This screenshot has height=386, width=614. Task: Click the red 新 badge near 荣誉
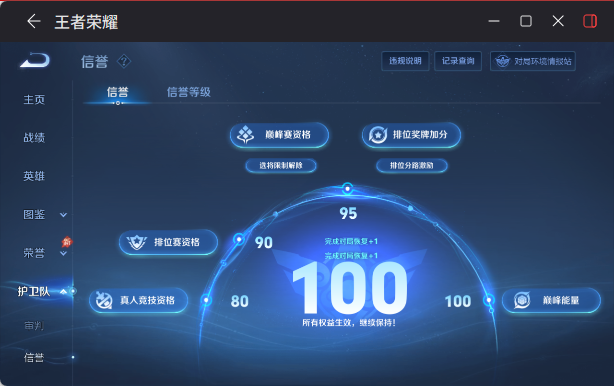click(x=67, y=242)
